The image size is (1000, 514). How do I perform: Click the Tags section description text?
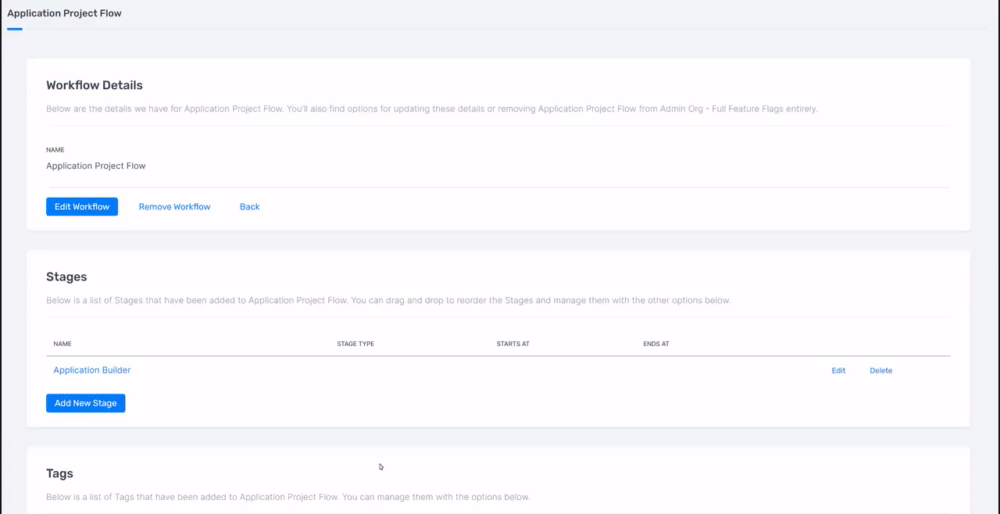click(288, 497)
